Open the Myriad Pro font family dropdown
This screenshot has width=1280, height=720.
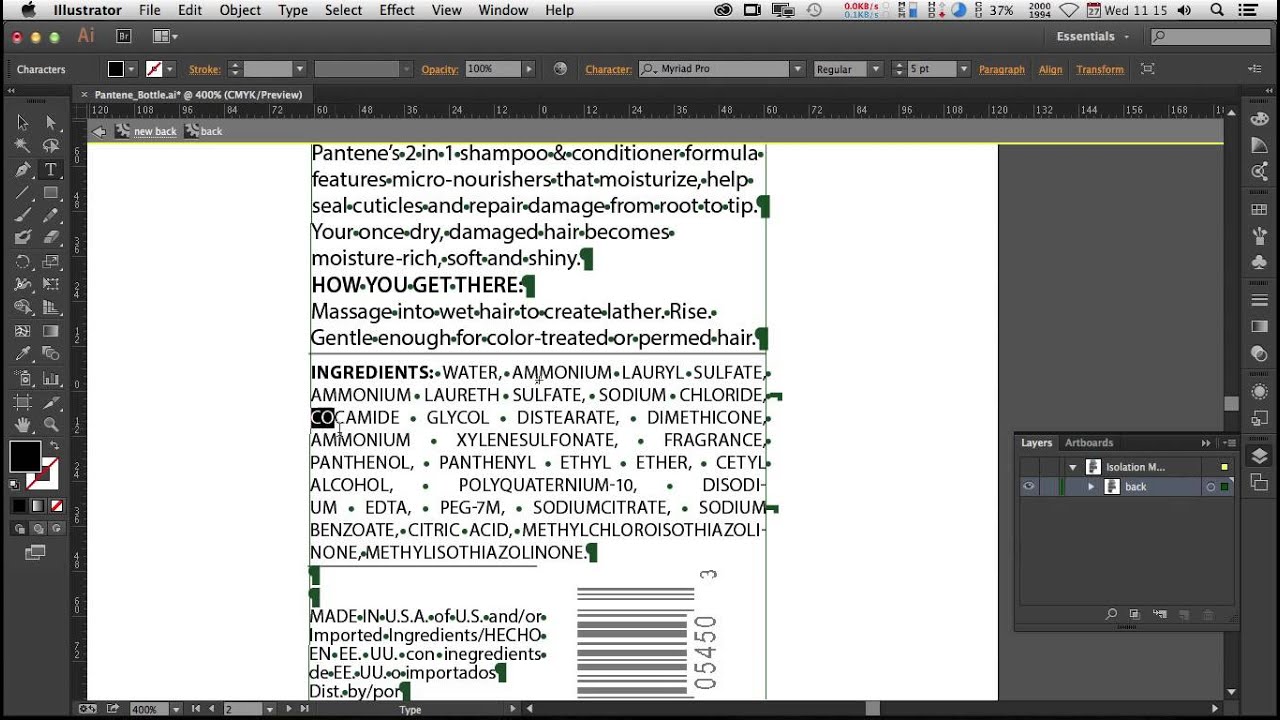point(797,69)
